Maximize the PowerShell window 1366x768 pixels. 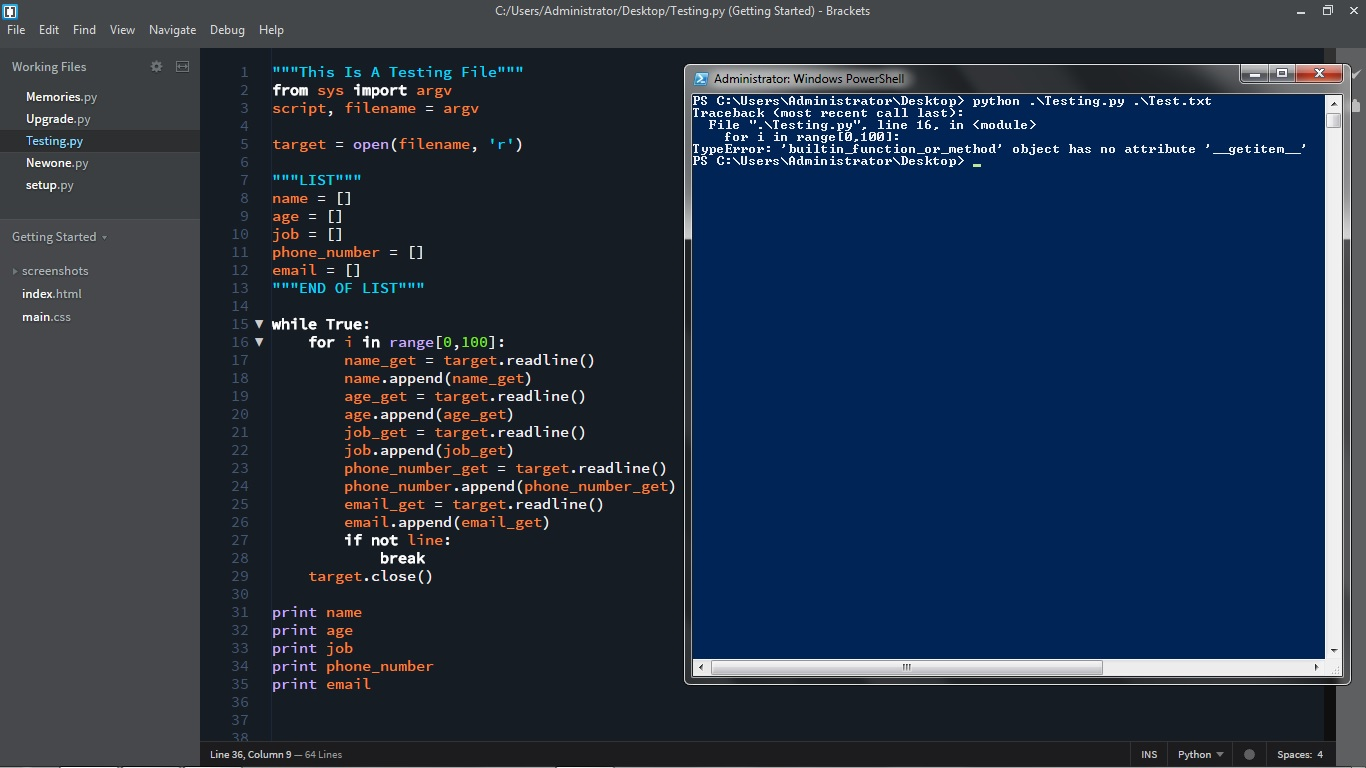pyautogui.click(x=1282, y=73)
